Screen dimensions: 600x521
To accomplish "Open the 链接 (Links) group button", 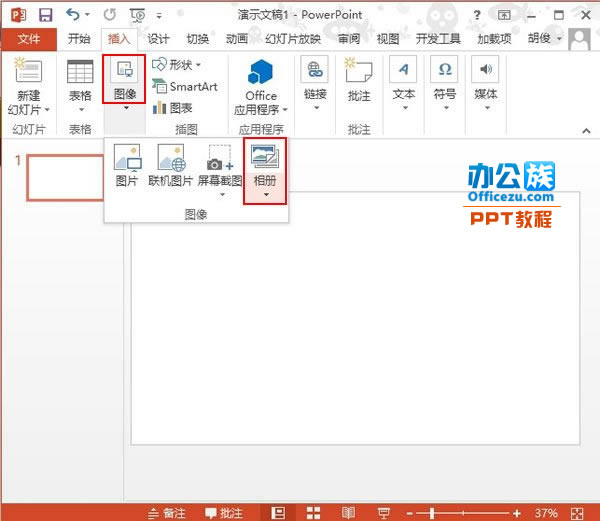I will pyautogui.click(x=315, y=83).
